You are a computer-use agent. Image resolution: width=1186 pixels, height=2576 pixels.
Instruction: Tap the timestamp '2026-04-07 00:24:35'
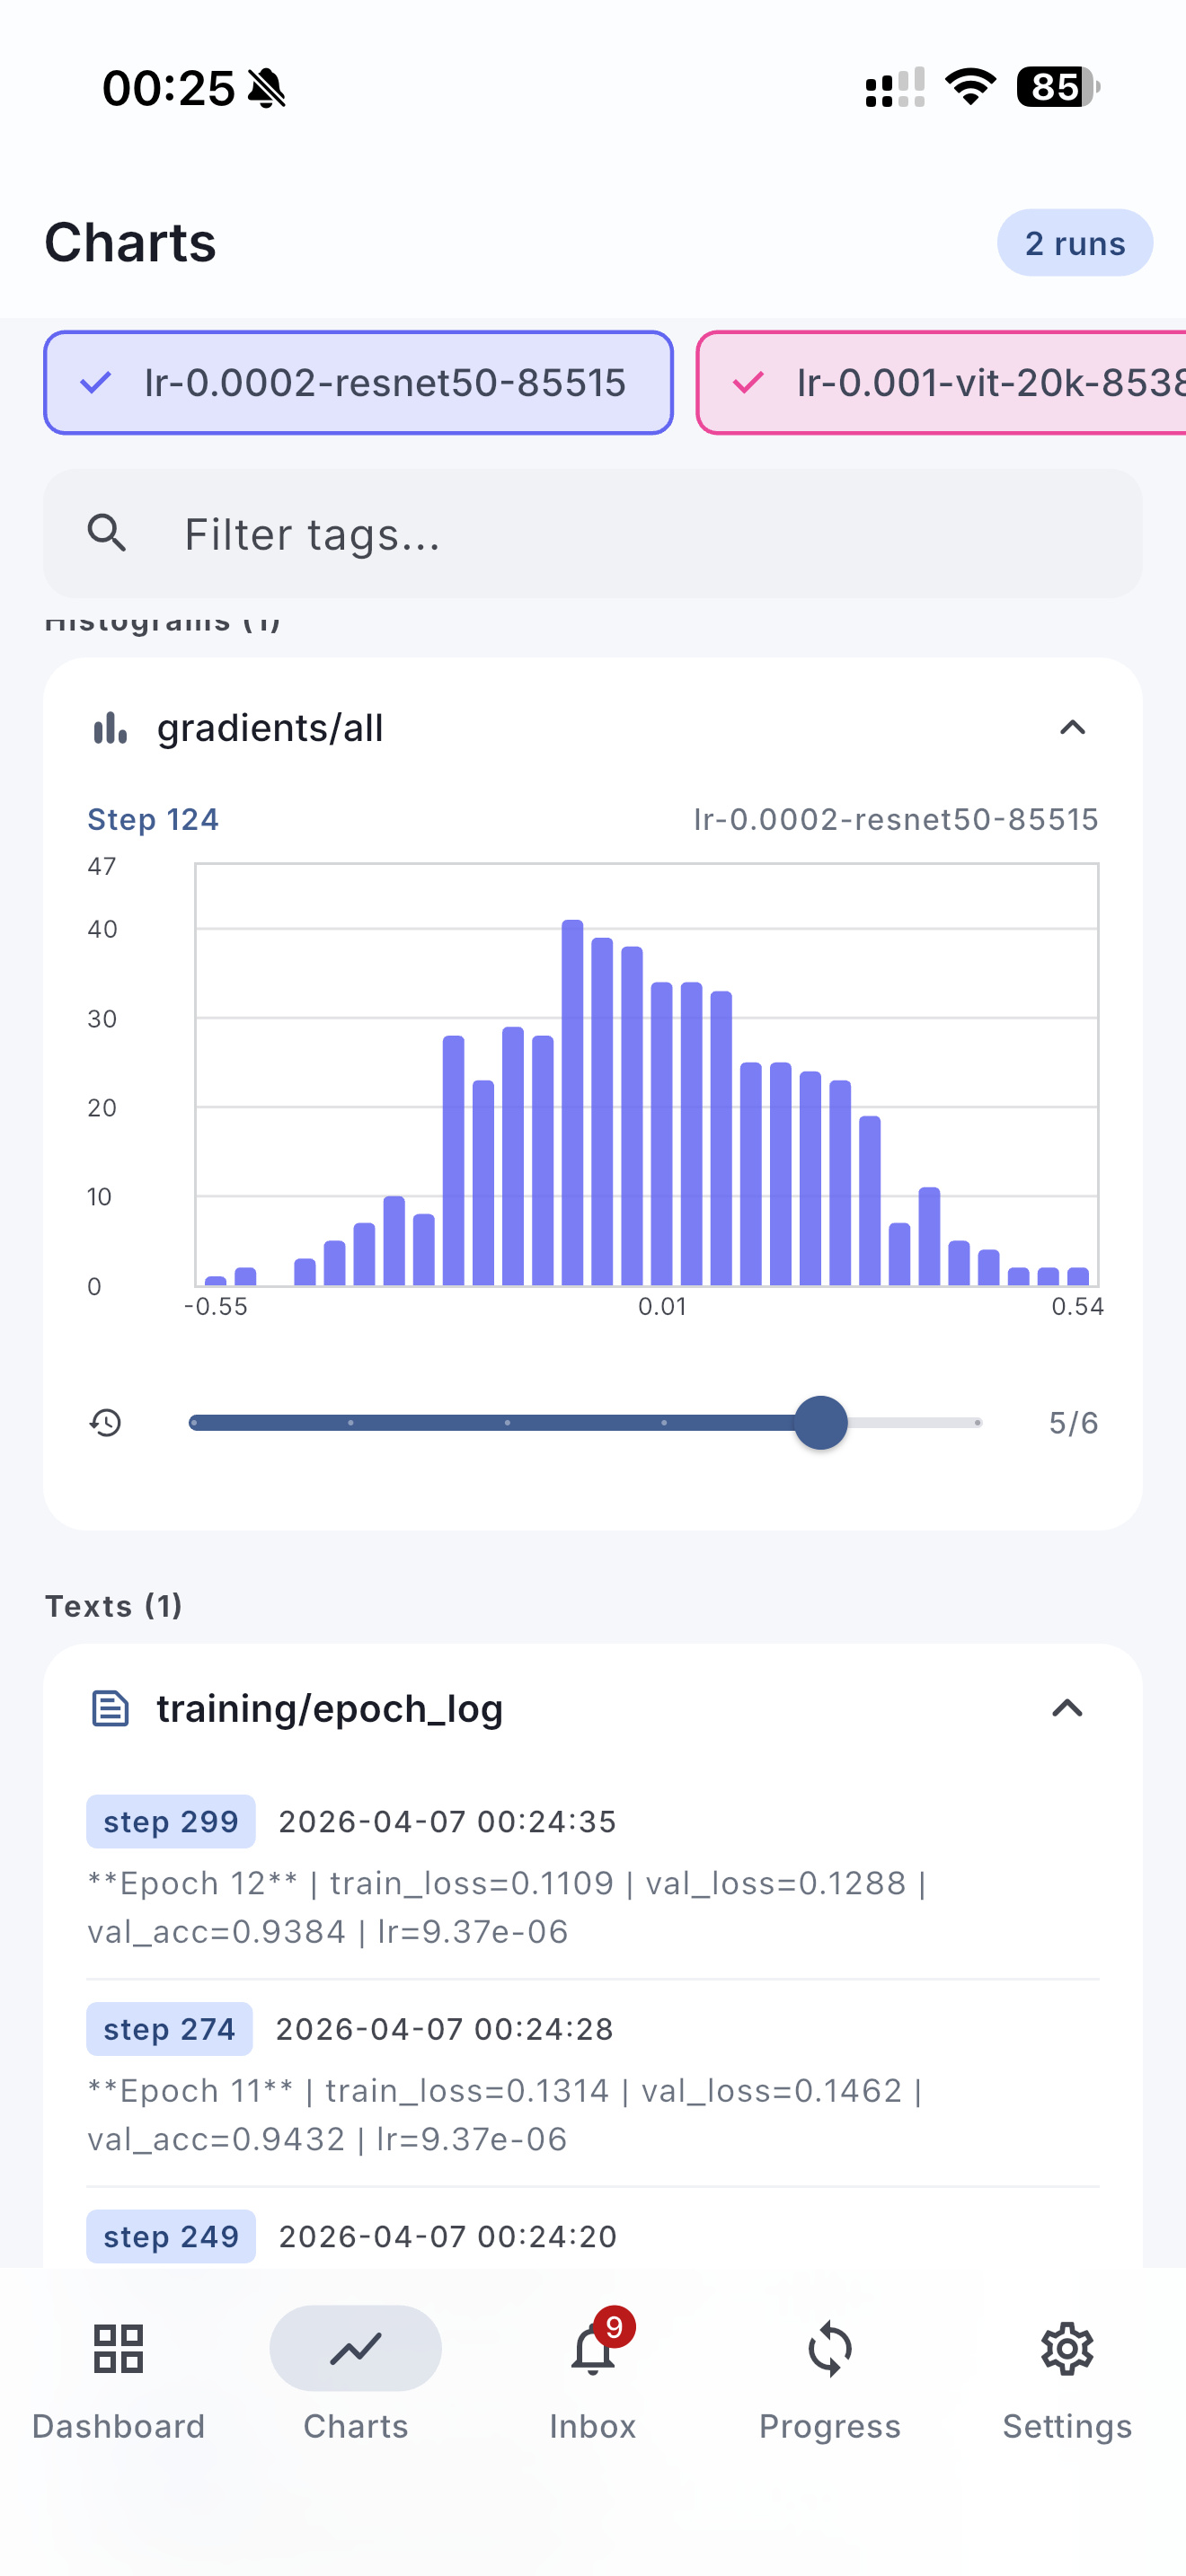pyautogui.click(x=447, y=1821)
